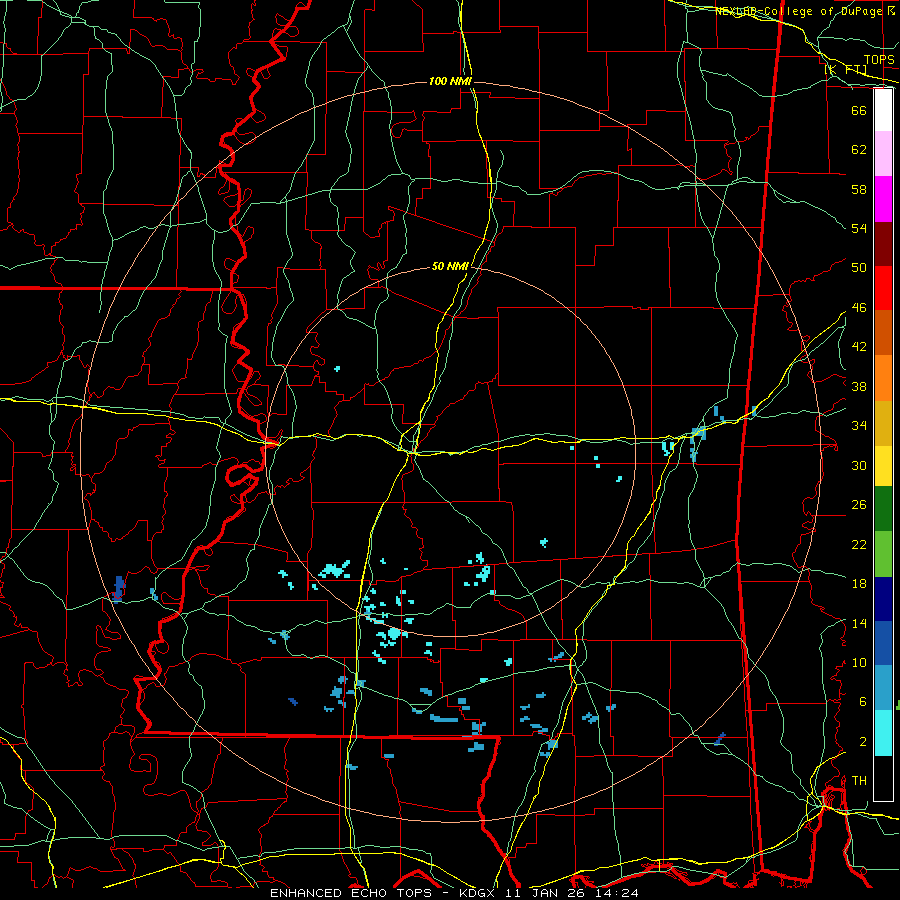Select the navy blue legend swatch
The height and width of the screenshot is (900, 900).
pos(883,599)
